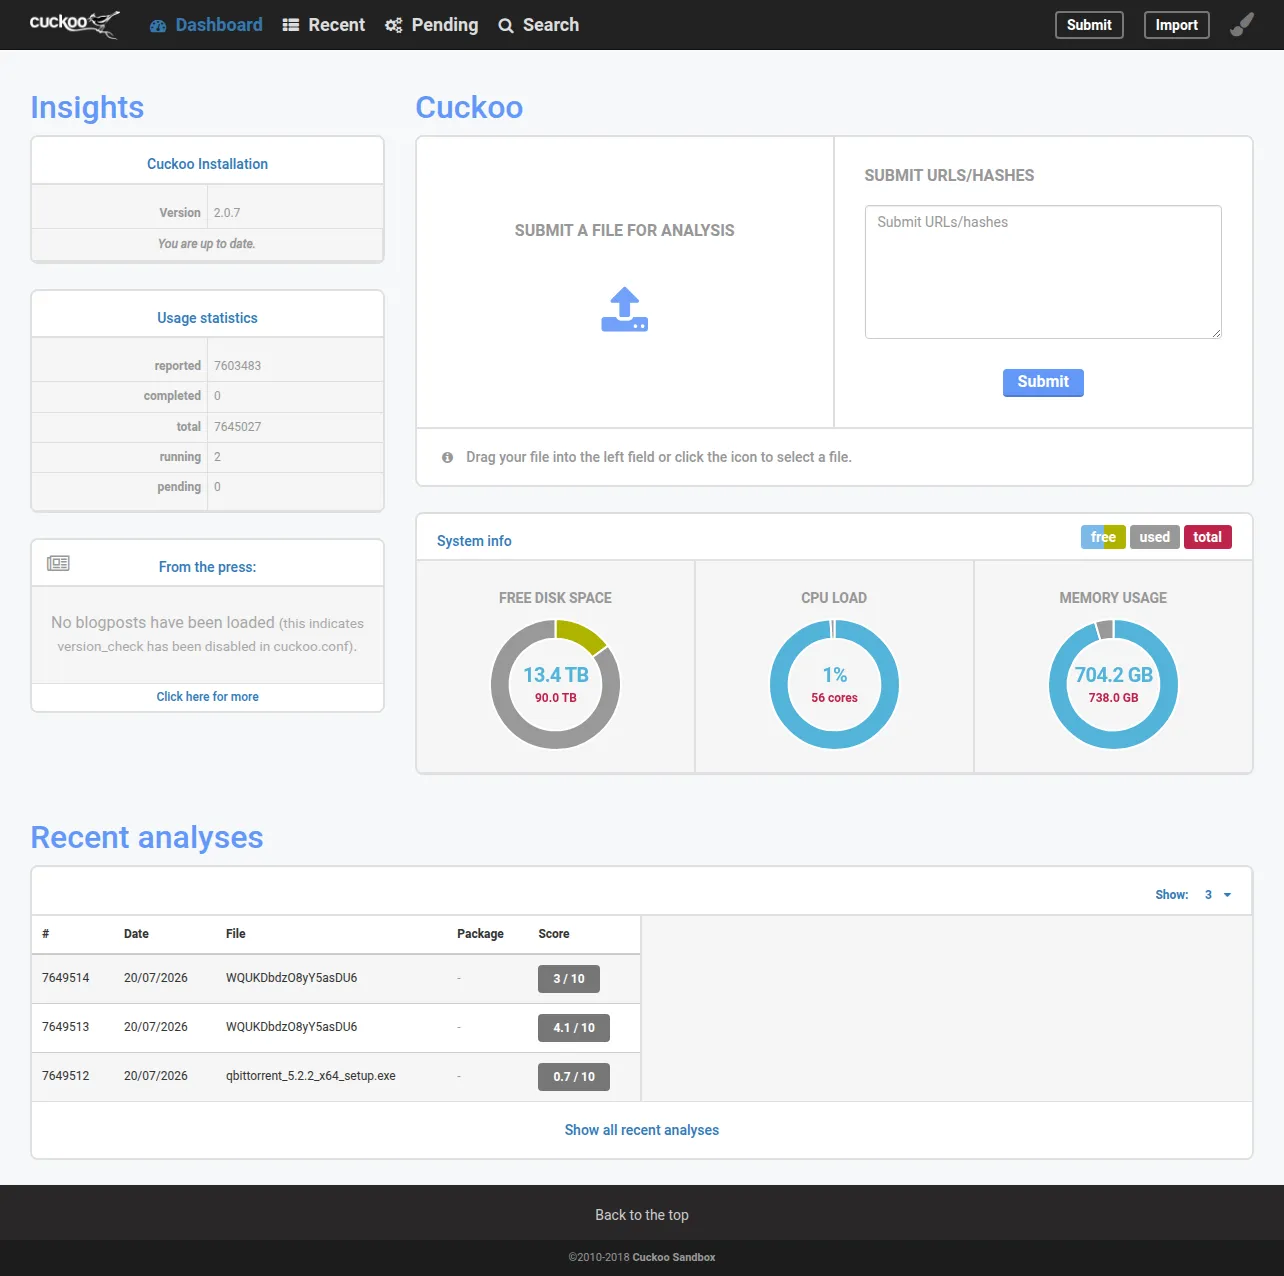Viewport: 1284px width, 1276px height.
Task: Click the Import button in navbar
Action: click(1176, 25)
